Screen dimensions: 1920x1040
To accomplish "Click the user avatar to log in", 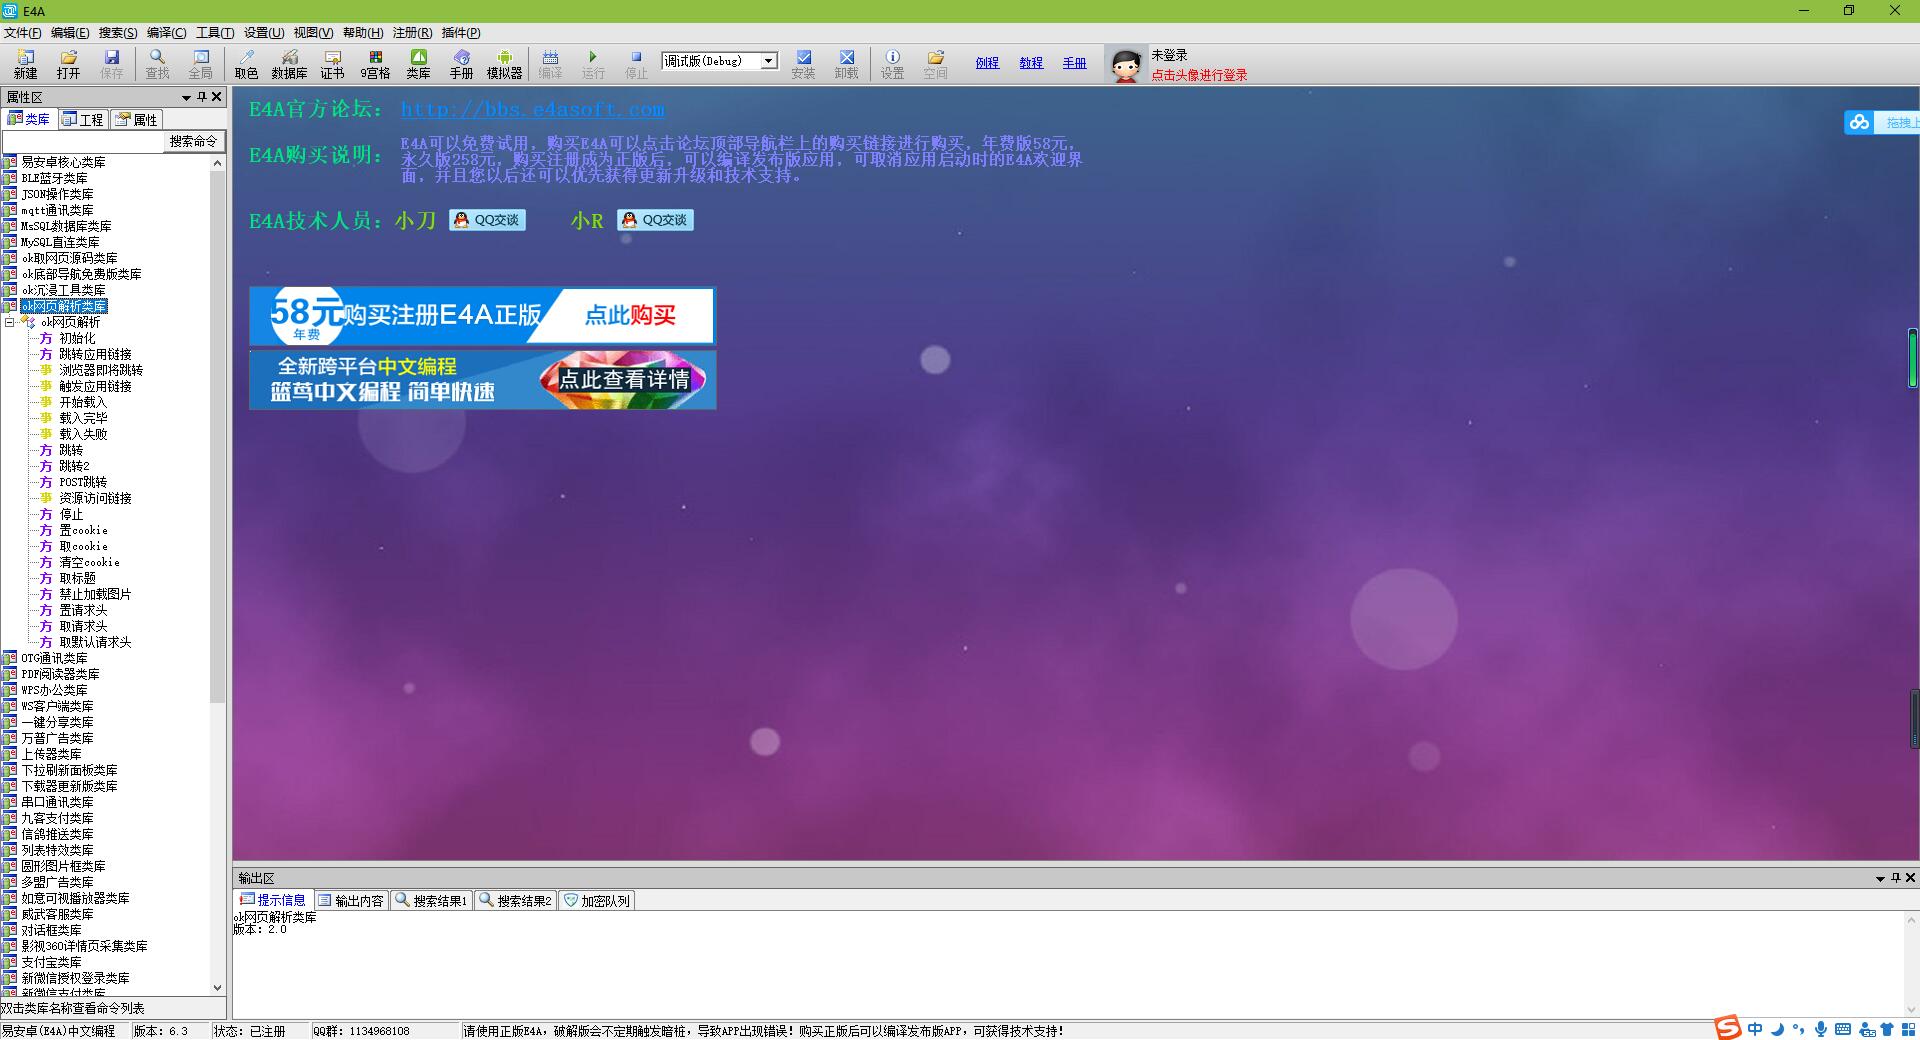I will (x=1126, y=66).
